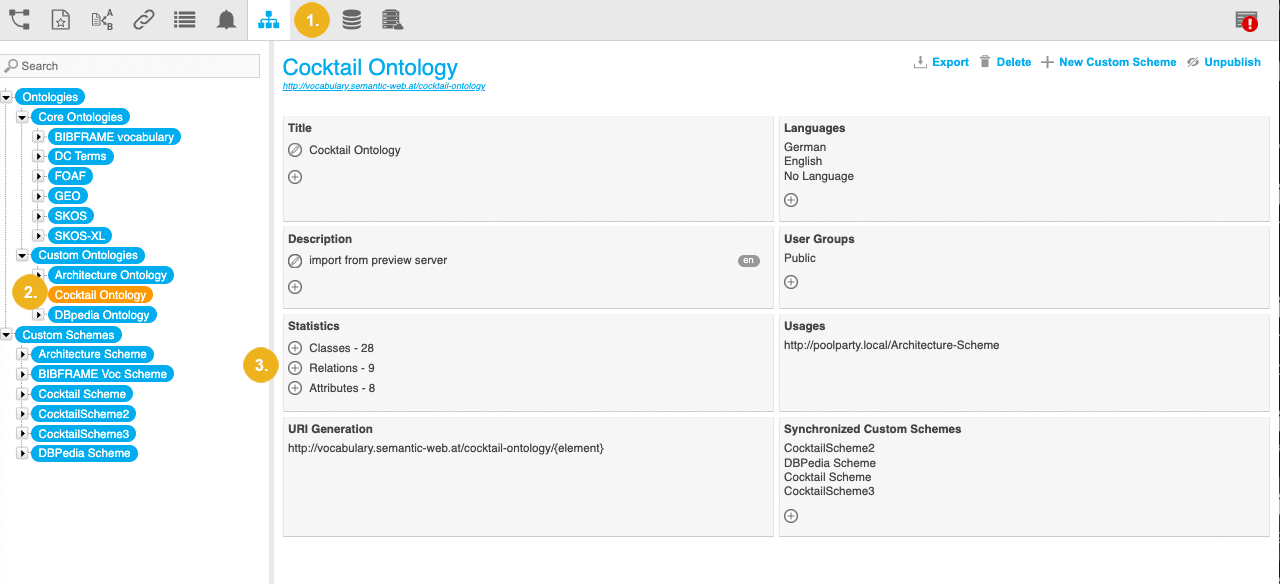Click the list view icon in toolbar
The height and width of the screenshot is (584, 1280).
click(x=184, y=19)
